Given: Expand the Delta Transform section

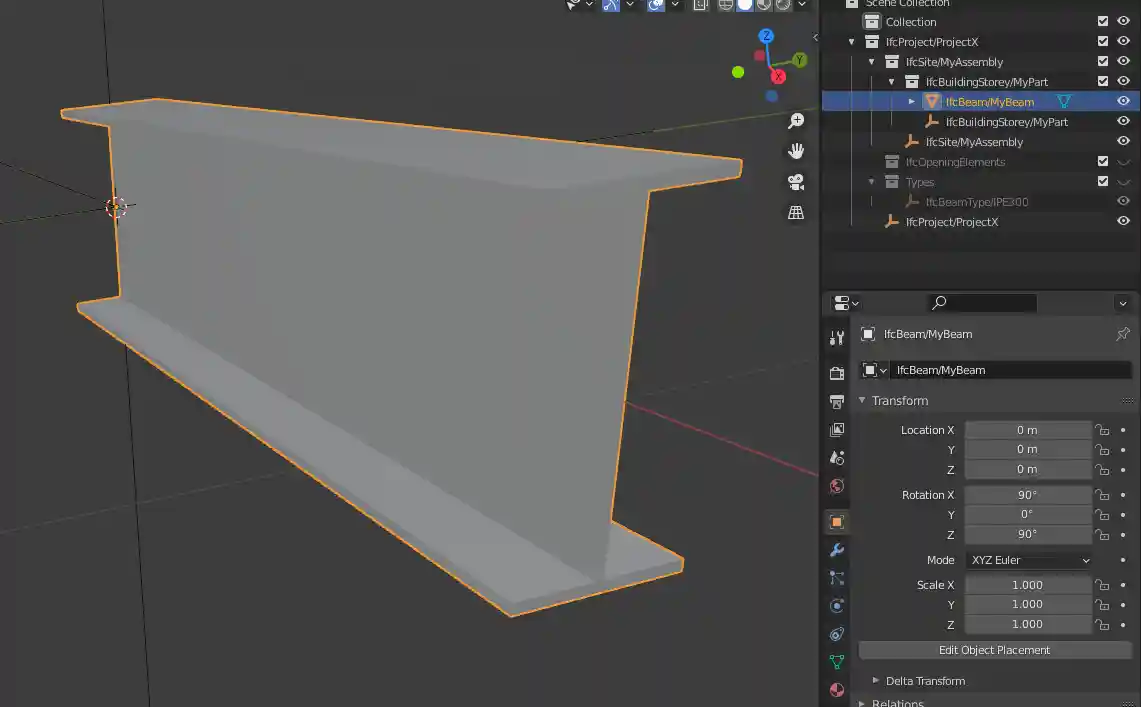Looking at the screenshot, I should pos(925,681).
